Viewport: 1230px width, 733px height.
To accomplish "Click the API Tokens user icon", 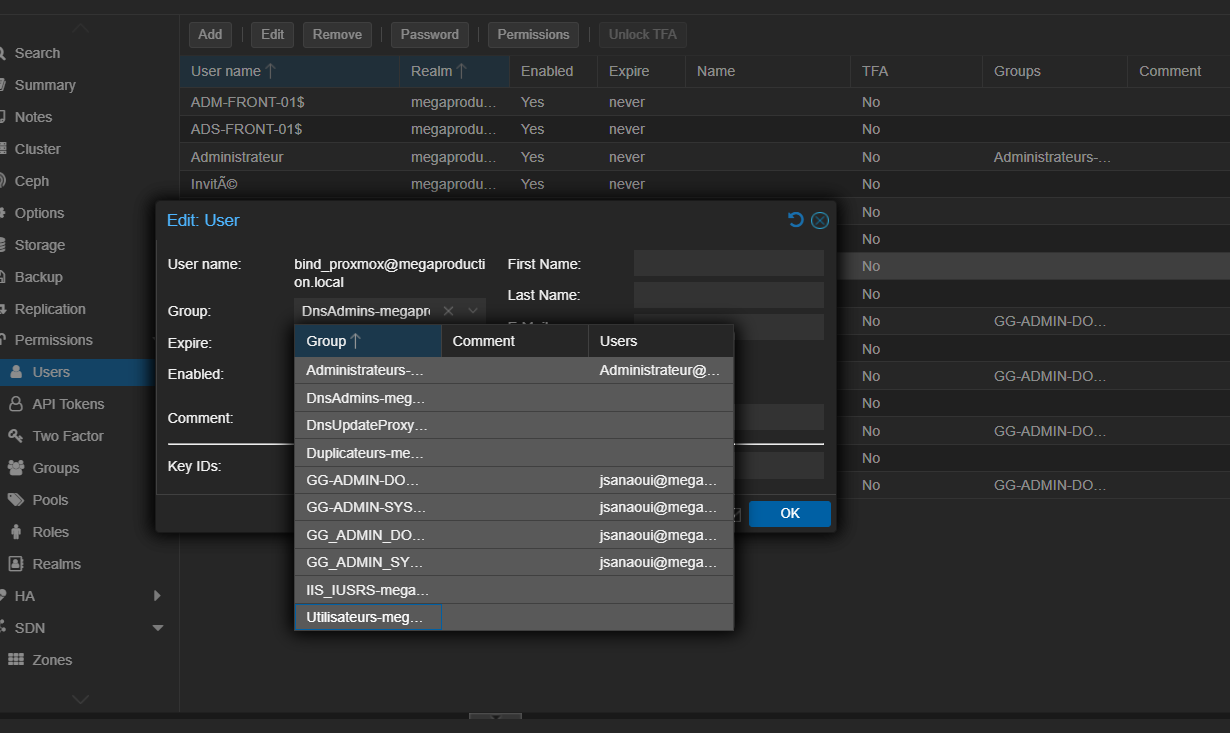I will (x=15, y=404).
